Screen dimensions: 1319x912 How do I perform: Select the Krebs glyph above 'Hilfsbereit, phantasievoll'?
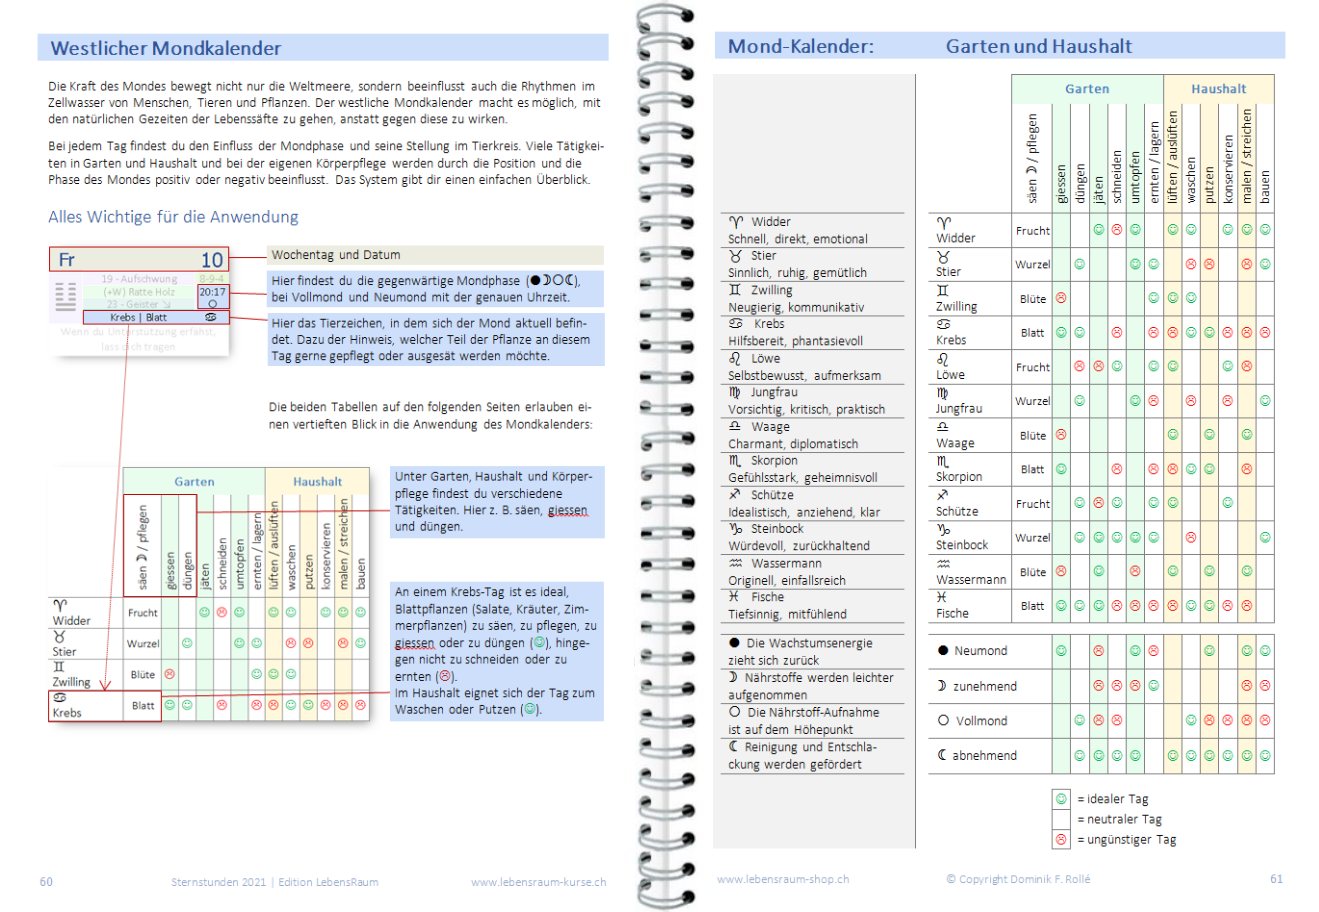pyautogui.click(x=736, y=324)
